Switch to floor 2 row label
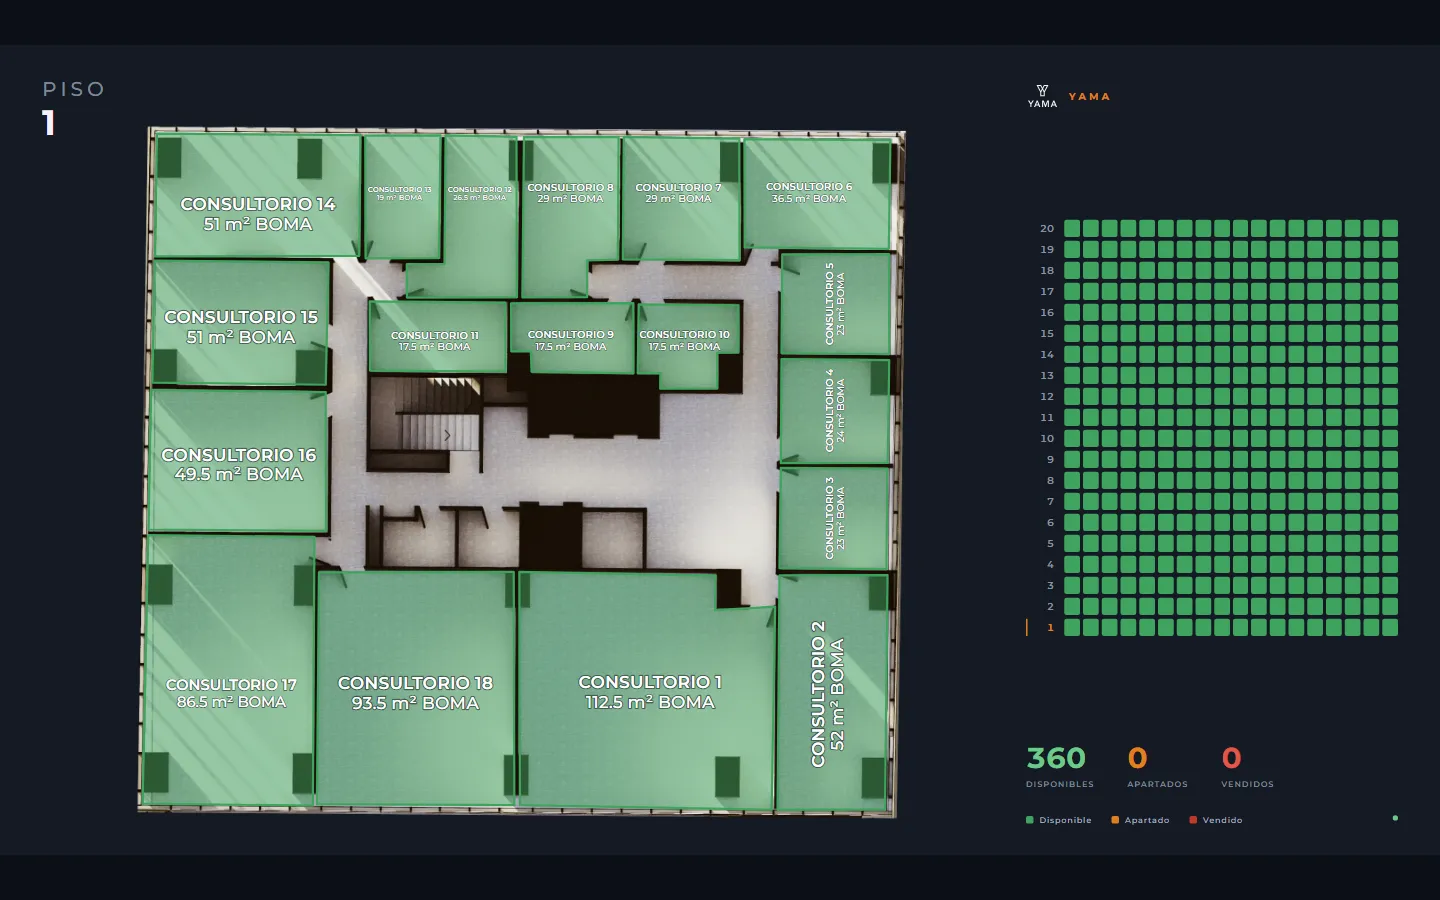 pos(1050,607)
